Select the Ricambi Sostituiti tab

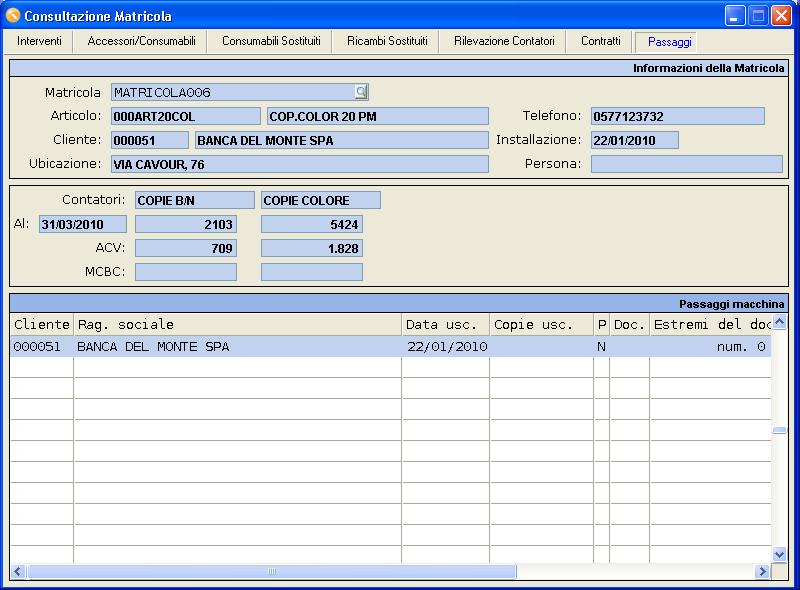pyautogui.click(x=387, y=41)
